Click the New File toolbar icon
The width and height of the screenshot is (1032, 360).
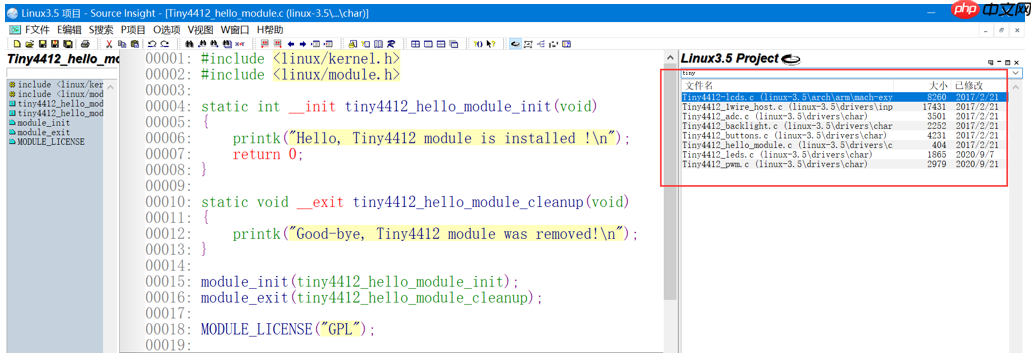point(16,44)
